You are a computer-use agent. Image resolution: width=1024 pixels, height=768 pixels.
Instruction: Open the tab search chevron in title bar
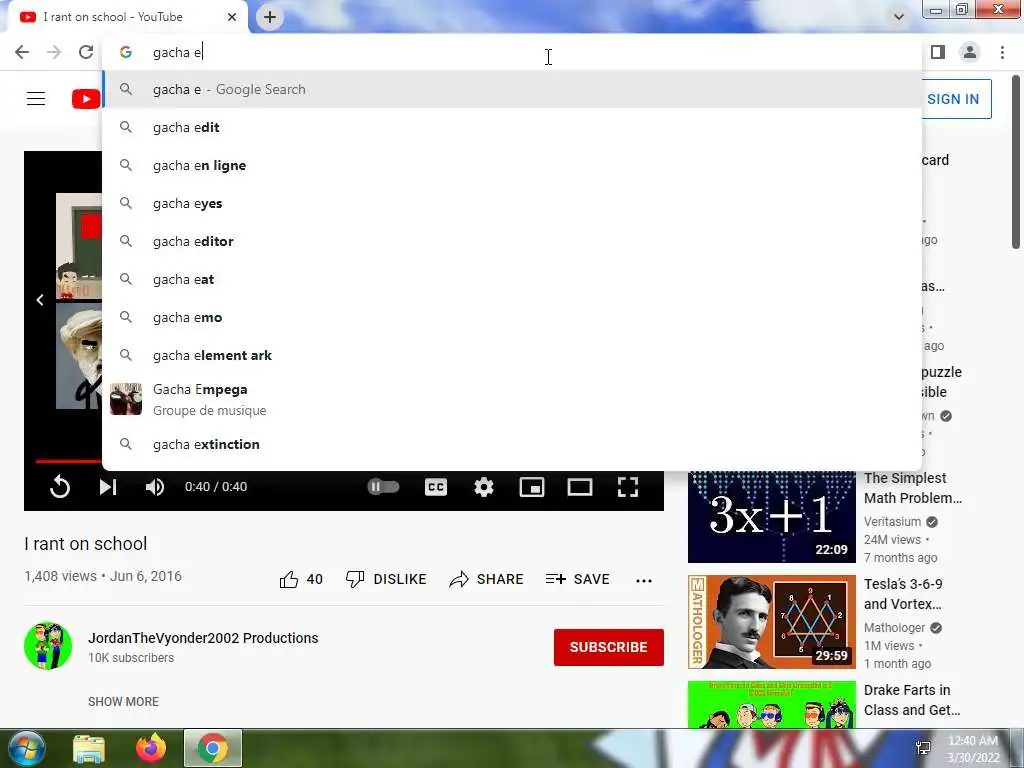(899, 17)
